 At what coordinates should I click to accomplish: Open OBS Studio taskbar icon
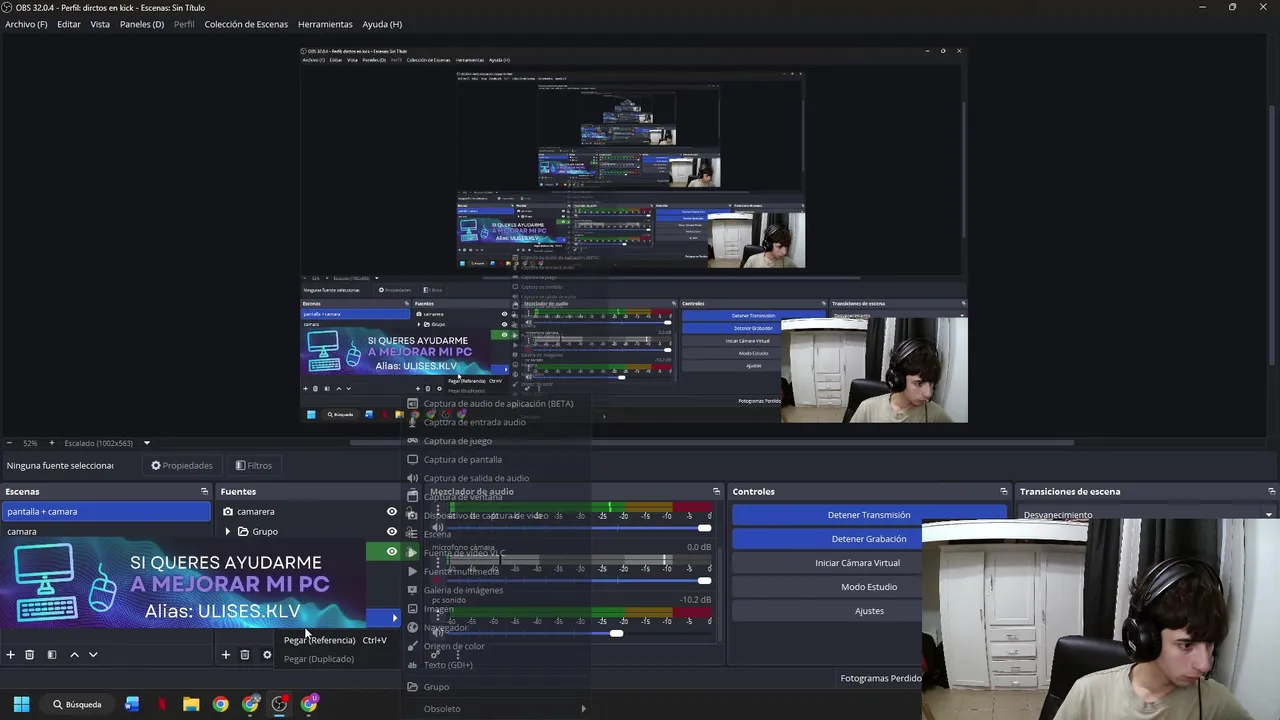tap(279, 704)
